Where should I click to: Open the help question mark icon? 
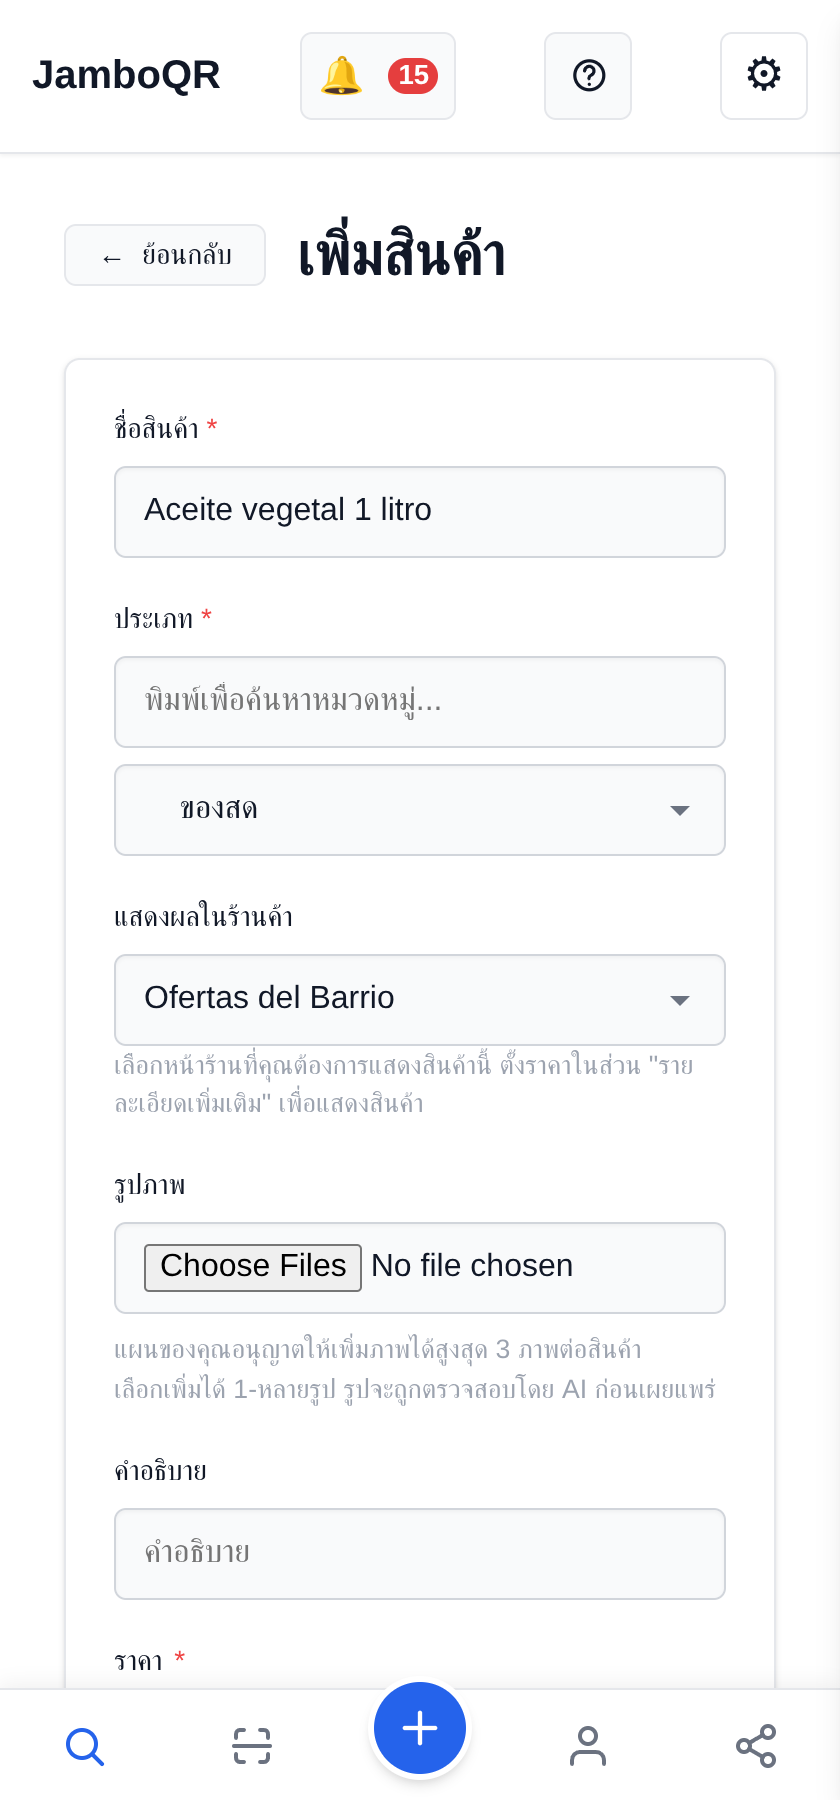click(588, 76)
